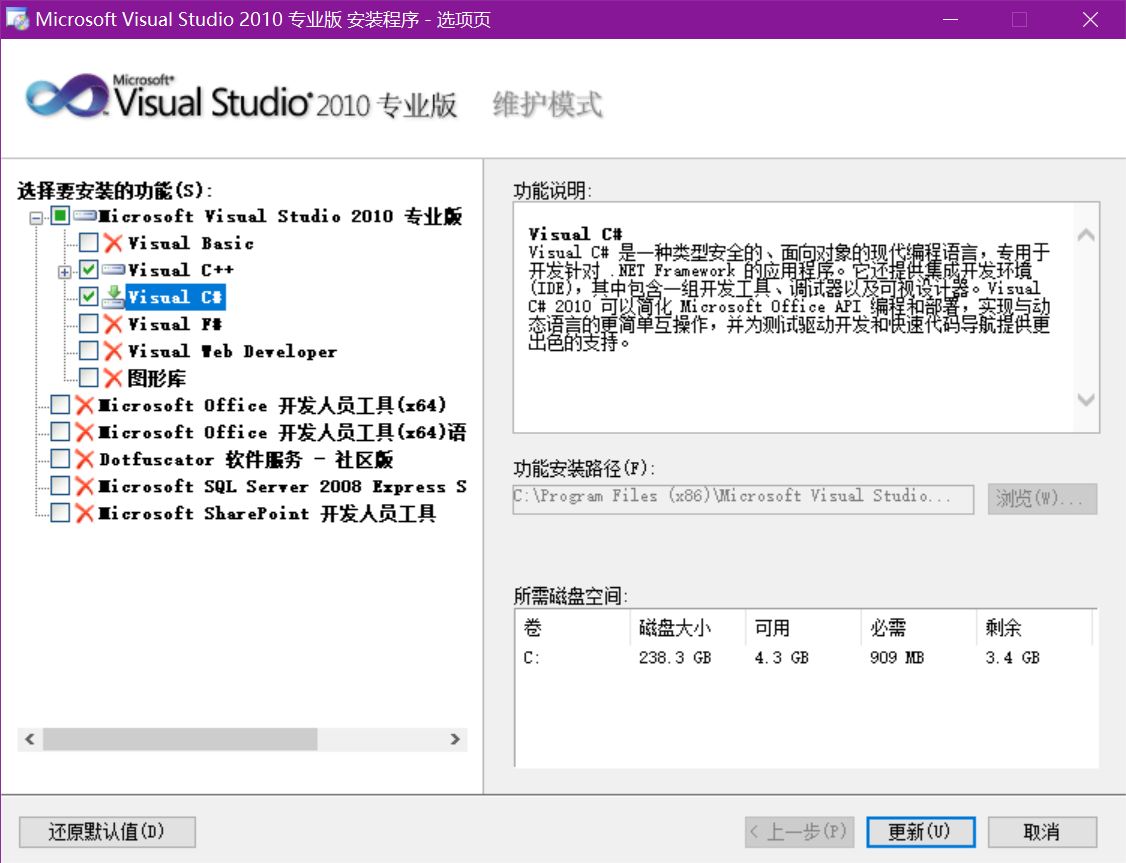Collapse the Microsoft Visual Studio 2010 专业版 node
Image resolution: width=1126 pixels, height=863 pixels.
point(36,217)
